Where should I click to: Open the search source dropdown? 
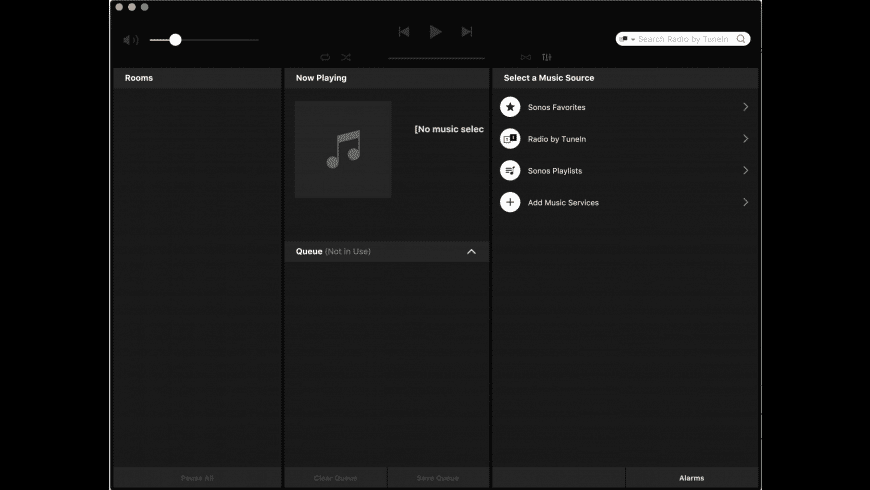tap(626, 39)
